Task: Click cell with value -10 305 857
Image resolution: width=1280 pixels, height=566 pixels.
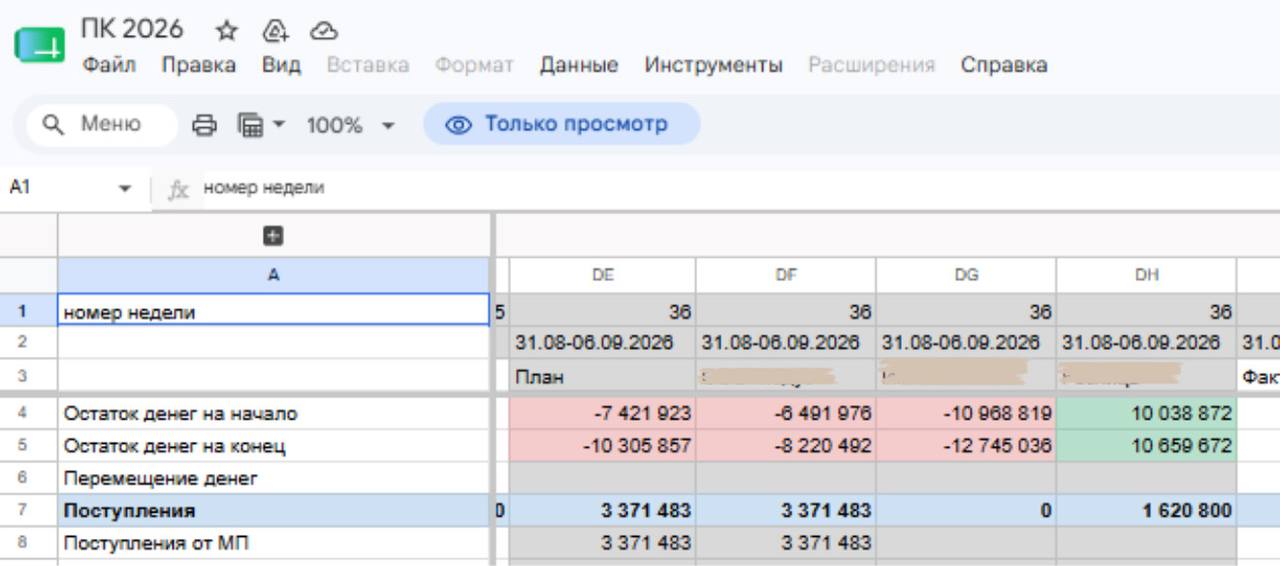Action: click(603, 446)
